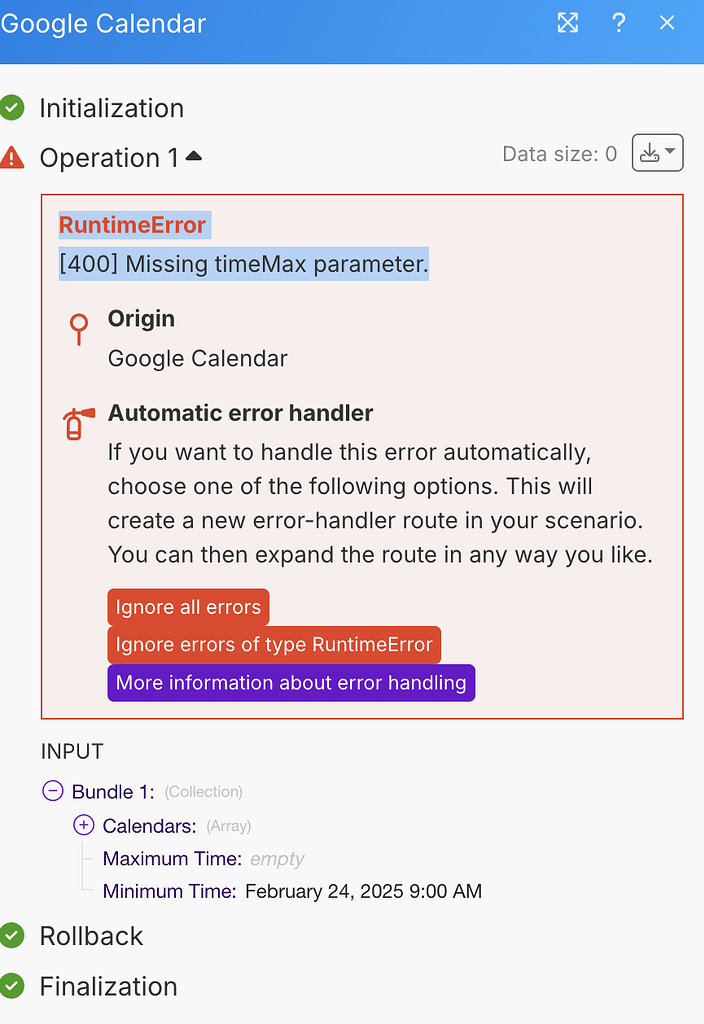Click Ignore errors of type RuntimeError

(274, 645)
